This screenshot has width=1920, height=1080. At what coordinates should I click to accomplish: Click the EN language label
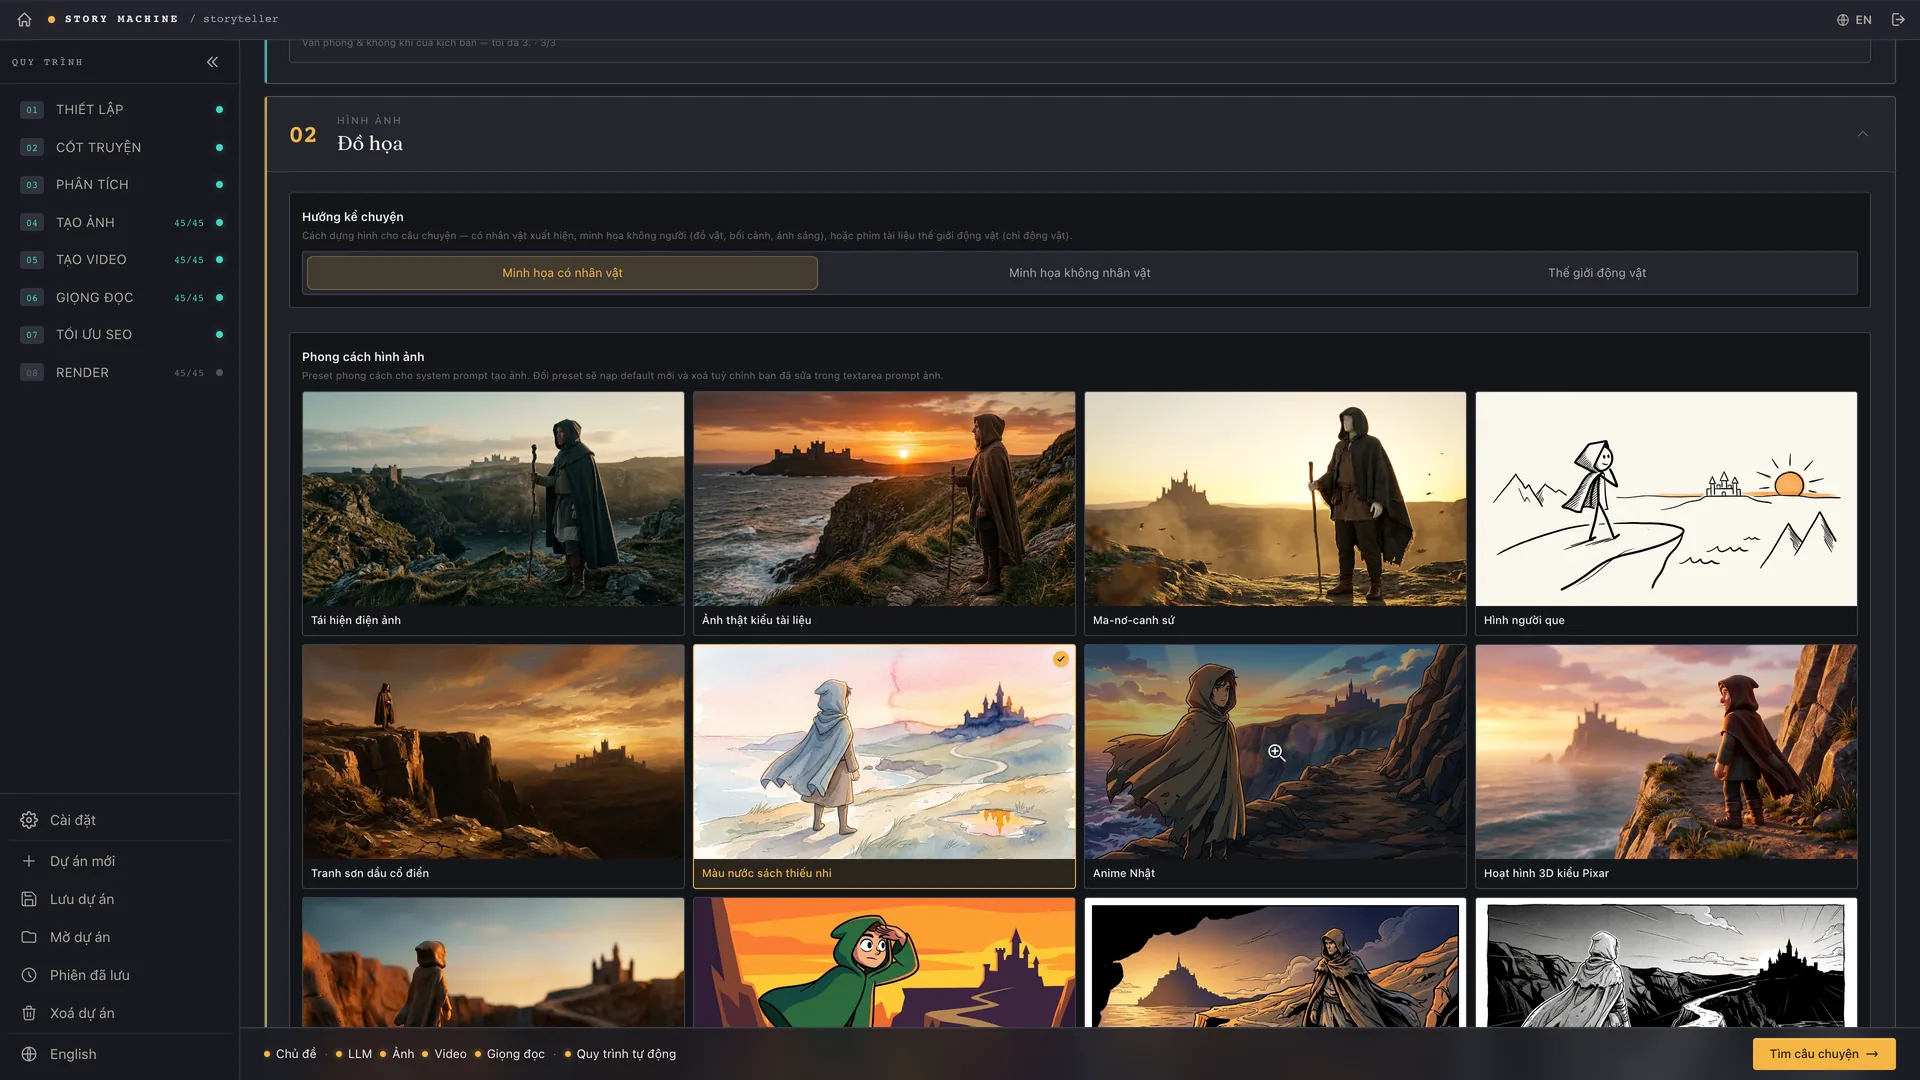point(1863,20)
